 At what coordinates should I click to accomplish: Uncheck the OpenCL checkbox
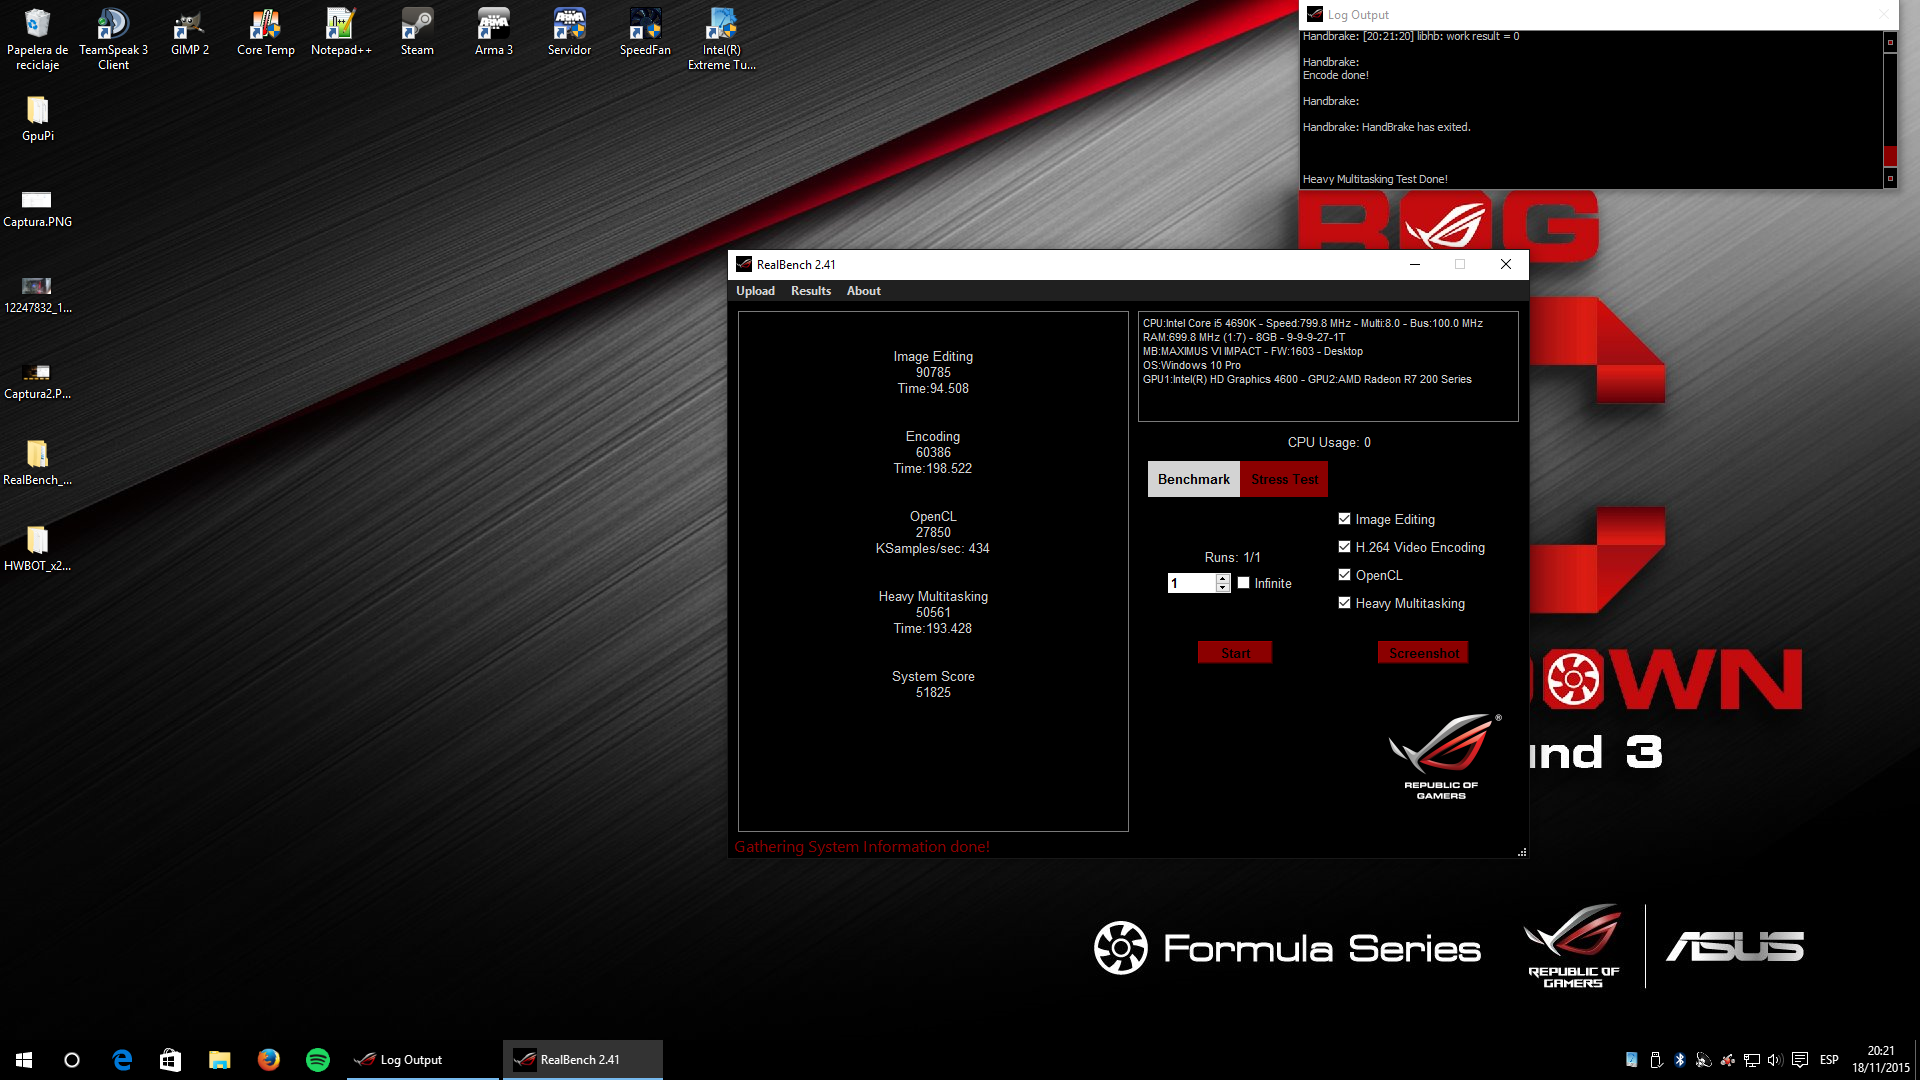pyautogui.click(x=1344, y=575)
